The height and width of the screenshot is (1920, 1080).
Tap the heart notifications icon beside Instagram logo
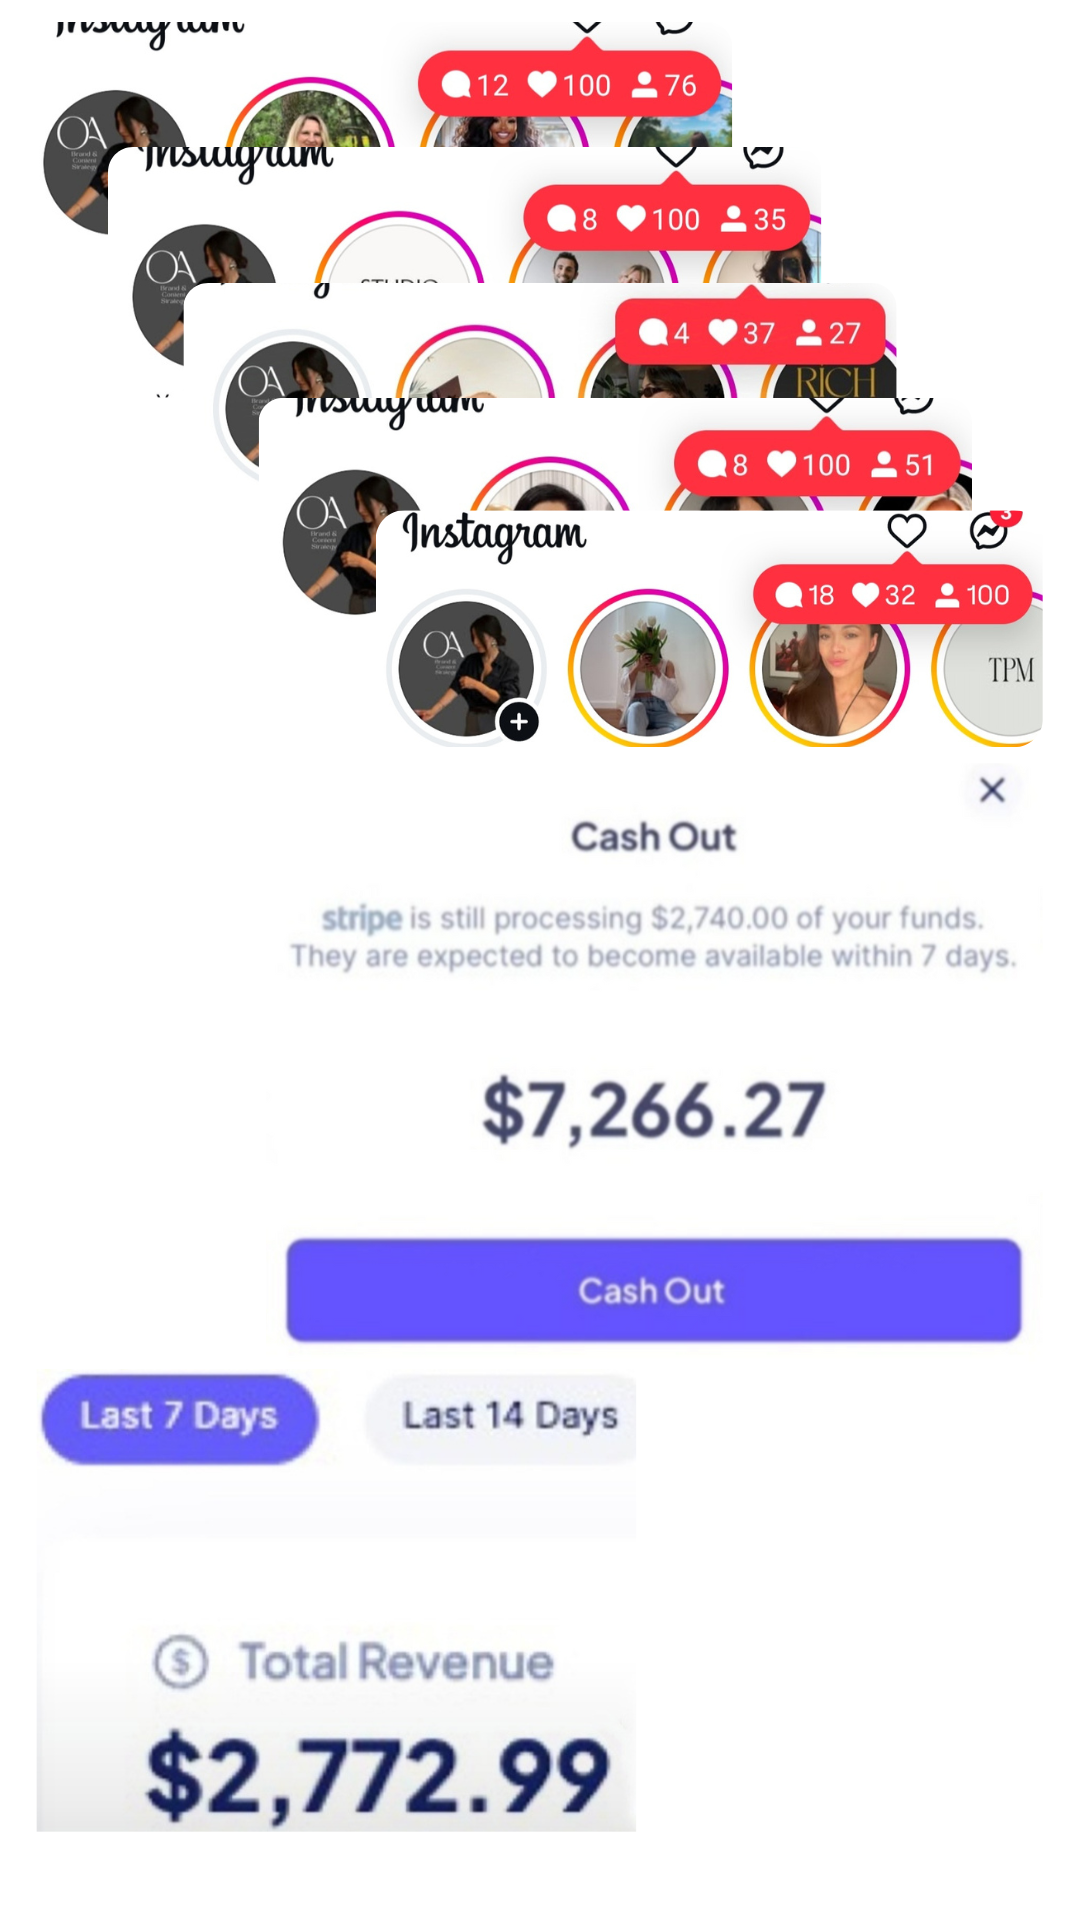tap(907, 531)
